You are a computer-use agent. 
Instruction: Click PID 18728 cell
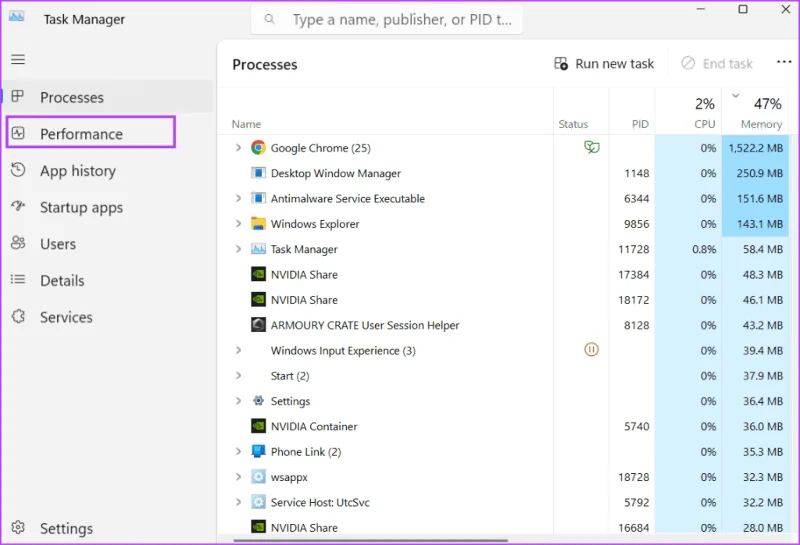[x=634, y=477]
